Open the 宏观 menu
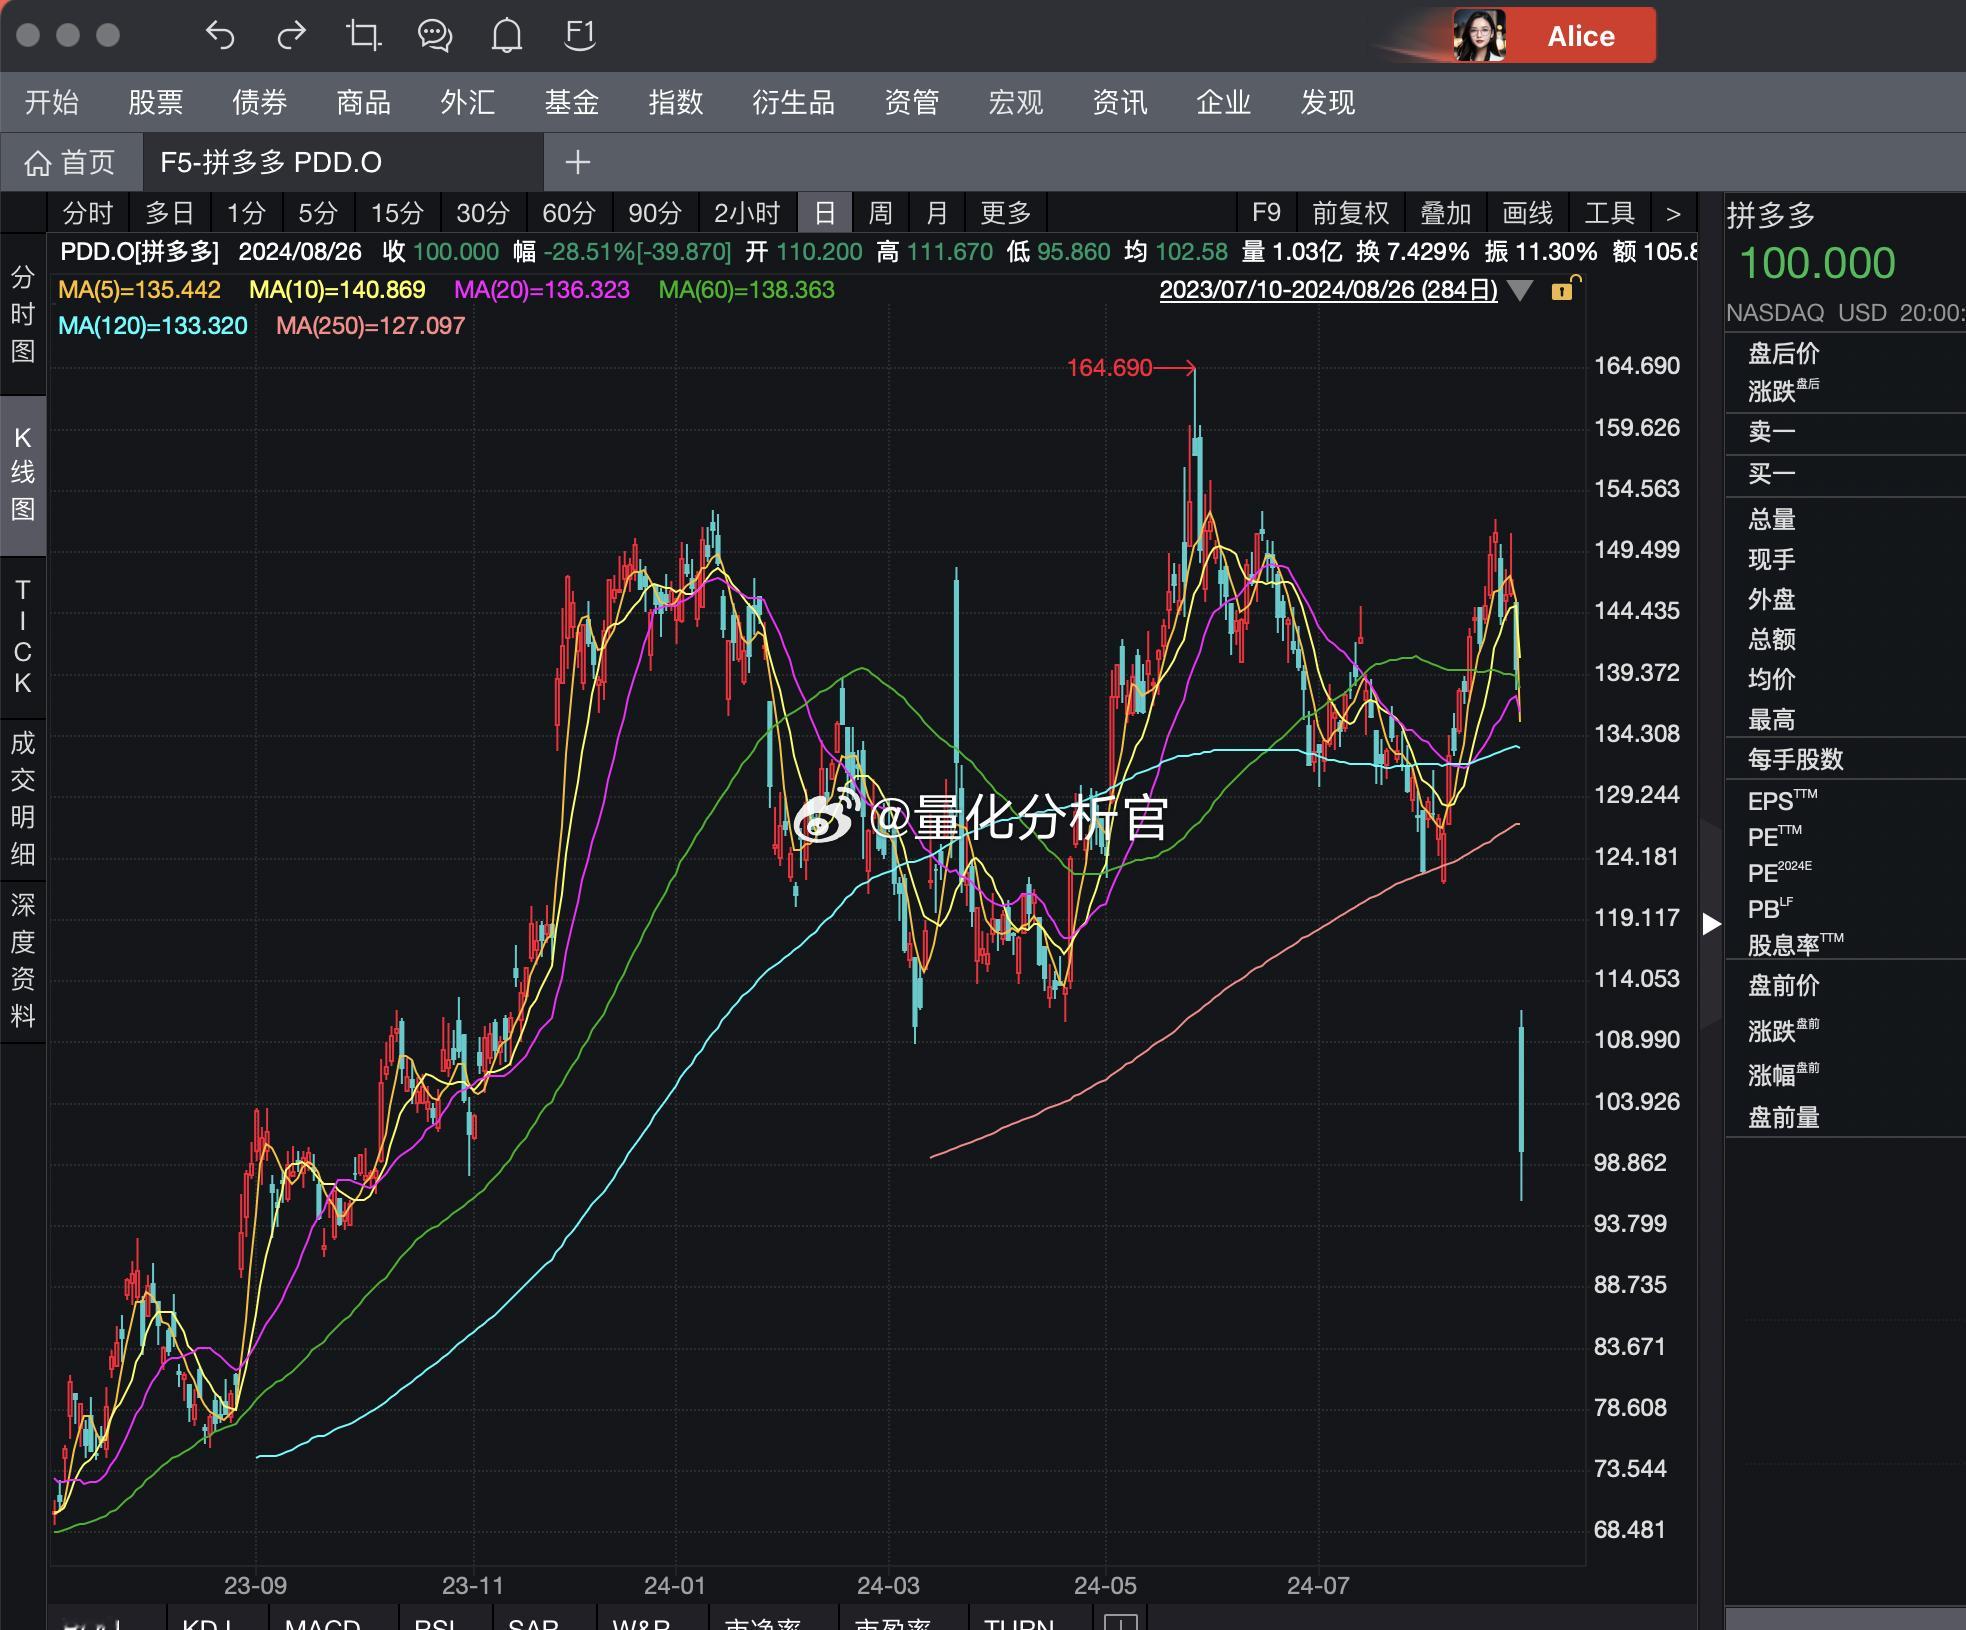This screenshot has width=1966, height=1630. pos(1016,102)
